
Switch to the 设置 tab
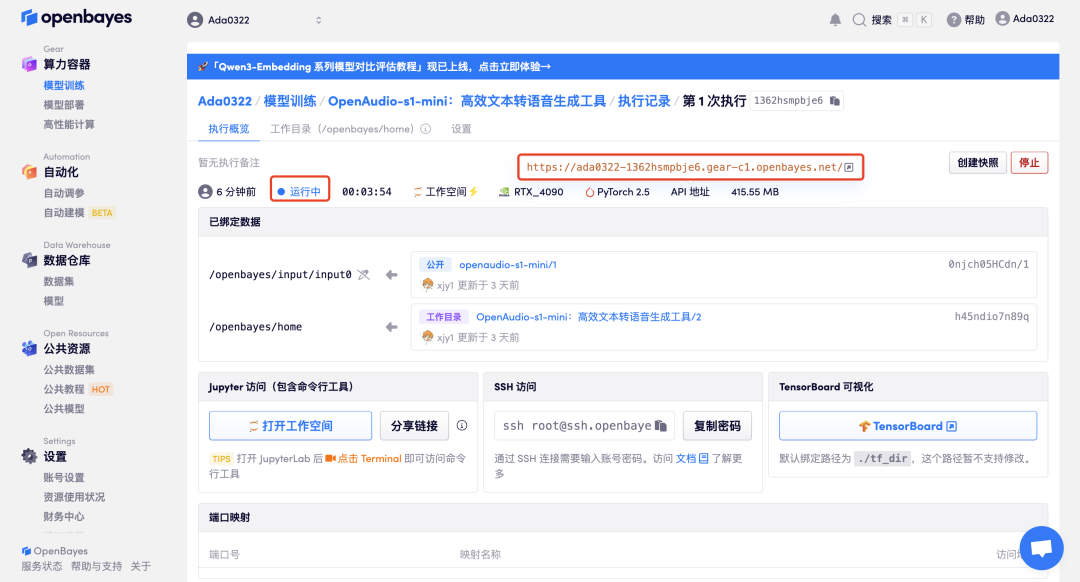(x=461, y=129)
